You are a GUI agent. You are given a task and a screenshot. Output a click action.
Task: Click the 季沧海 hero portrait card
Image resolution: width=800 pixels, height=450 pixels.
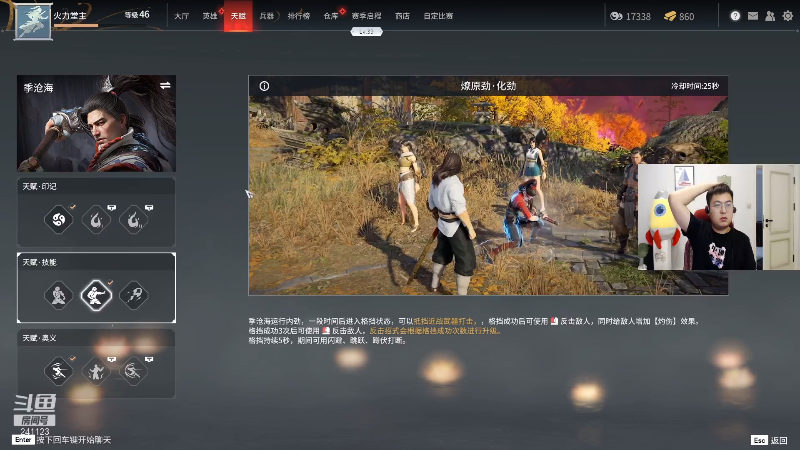[x=96, y=123]
